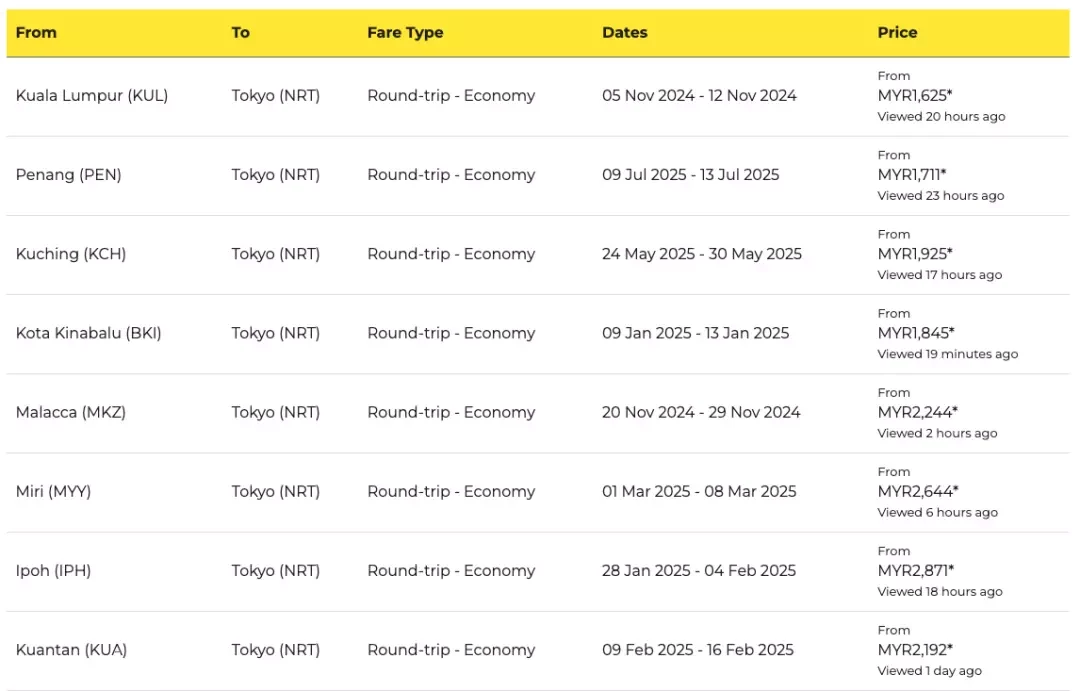
Task: Open the MYR2,192 Kuantan fare
Action: coord(915,650)
